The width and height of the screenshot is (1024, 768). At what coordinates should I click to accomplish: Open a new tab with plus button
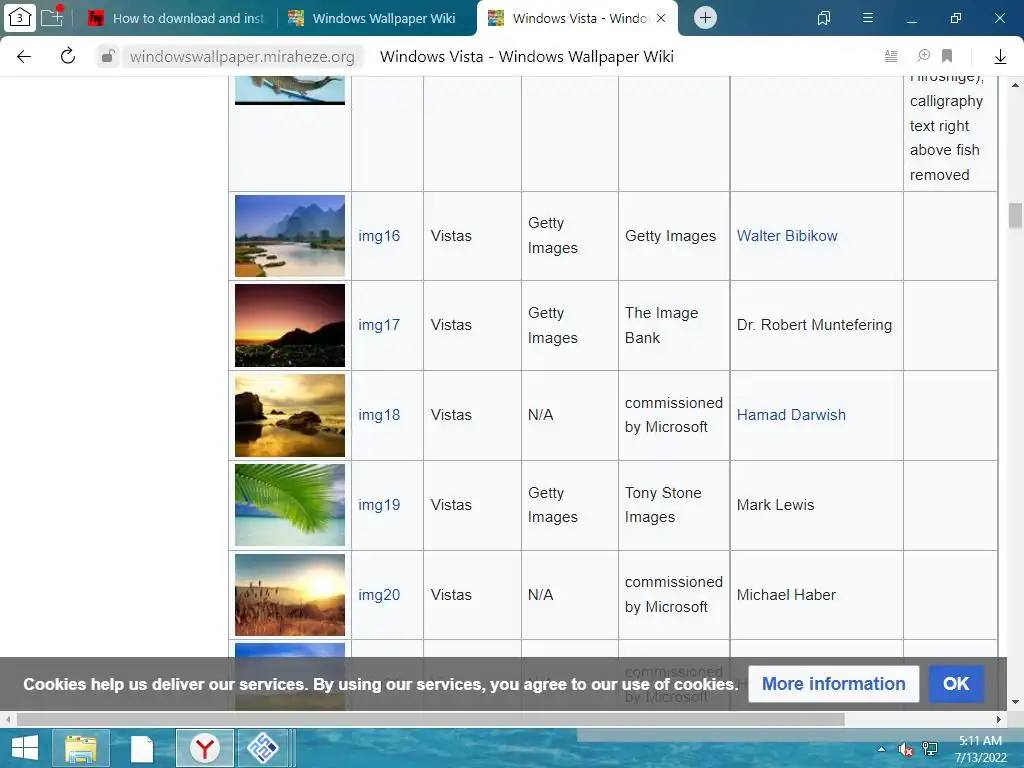pos(705,18)
